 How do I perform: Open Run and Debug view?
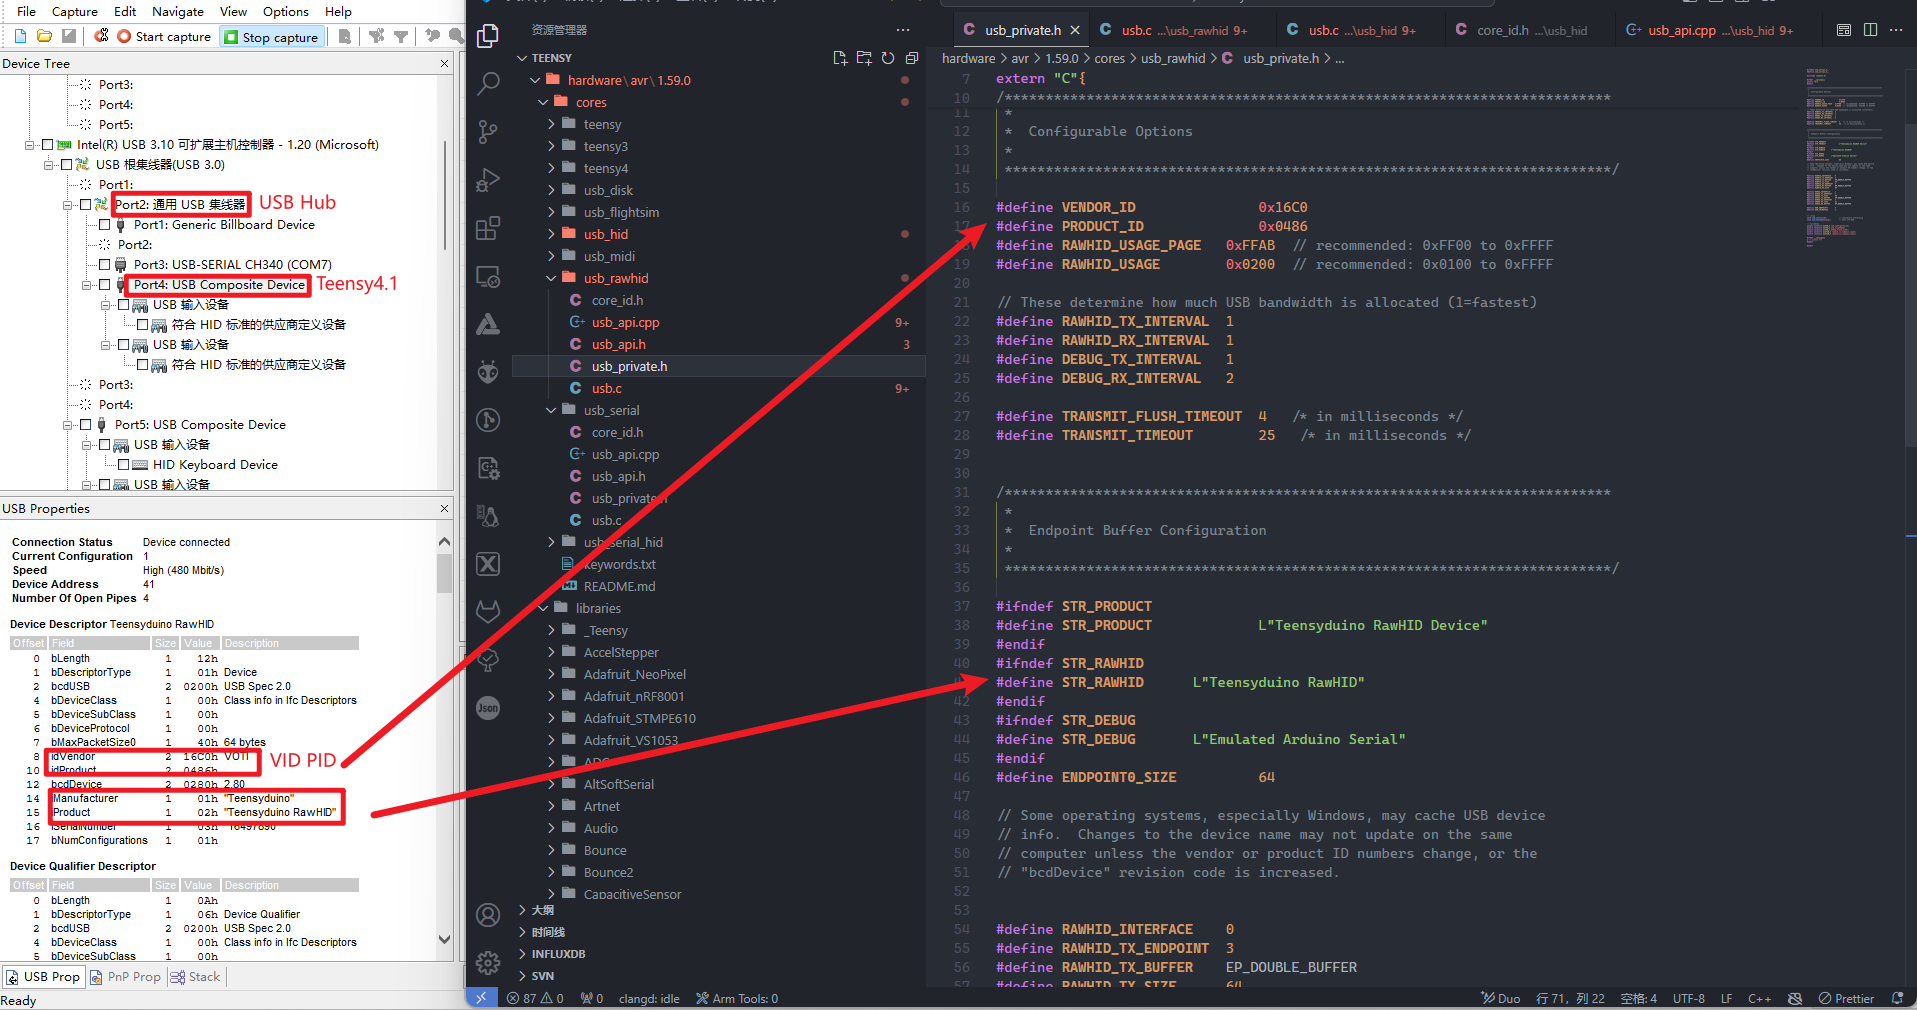pyautogui.click(x=488, y=180)
